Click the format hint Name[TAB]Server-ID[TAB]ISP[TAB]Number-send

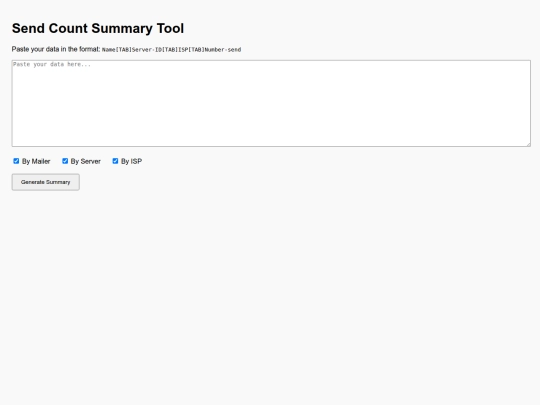[x=172, y=50]
